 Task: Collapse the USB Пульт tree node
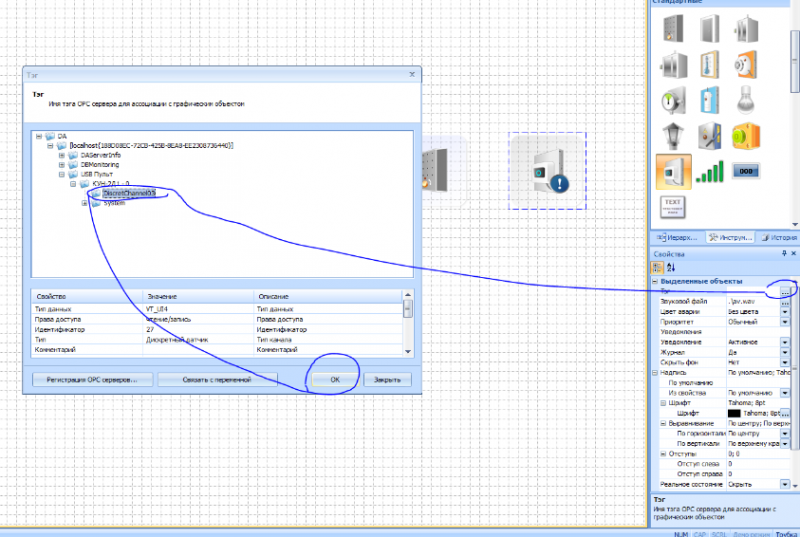coord(62,174)
